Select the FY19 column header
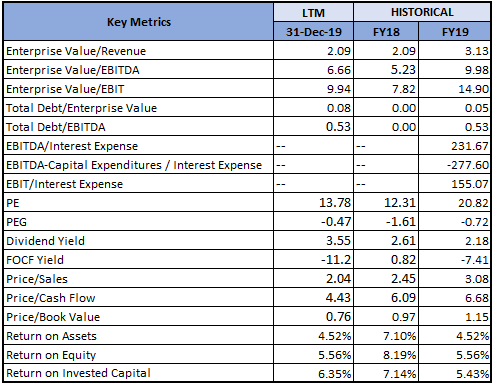This screenshot has width=494, height=384. [x=455, y=32]
